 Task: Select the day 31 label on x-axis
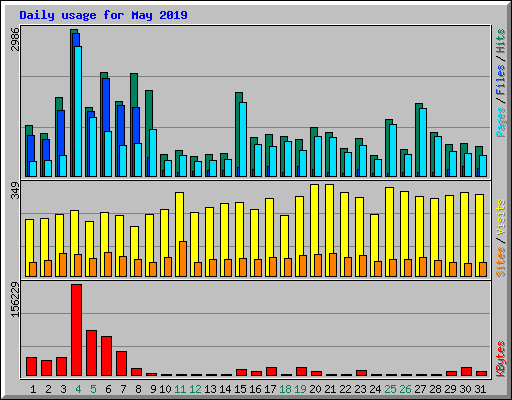click(x=480, y=389)
